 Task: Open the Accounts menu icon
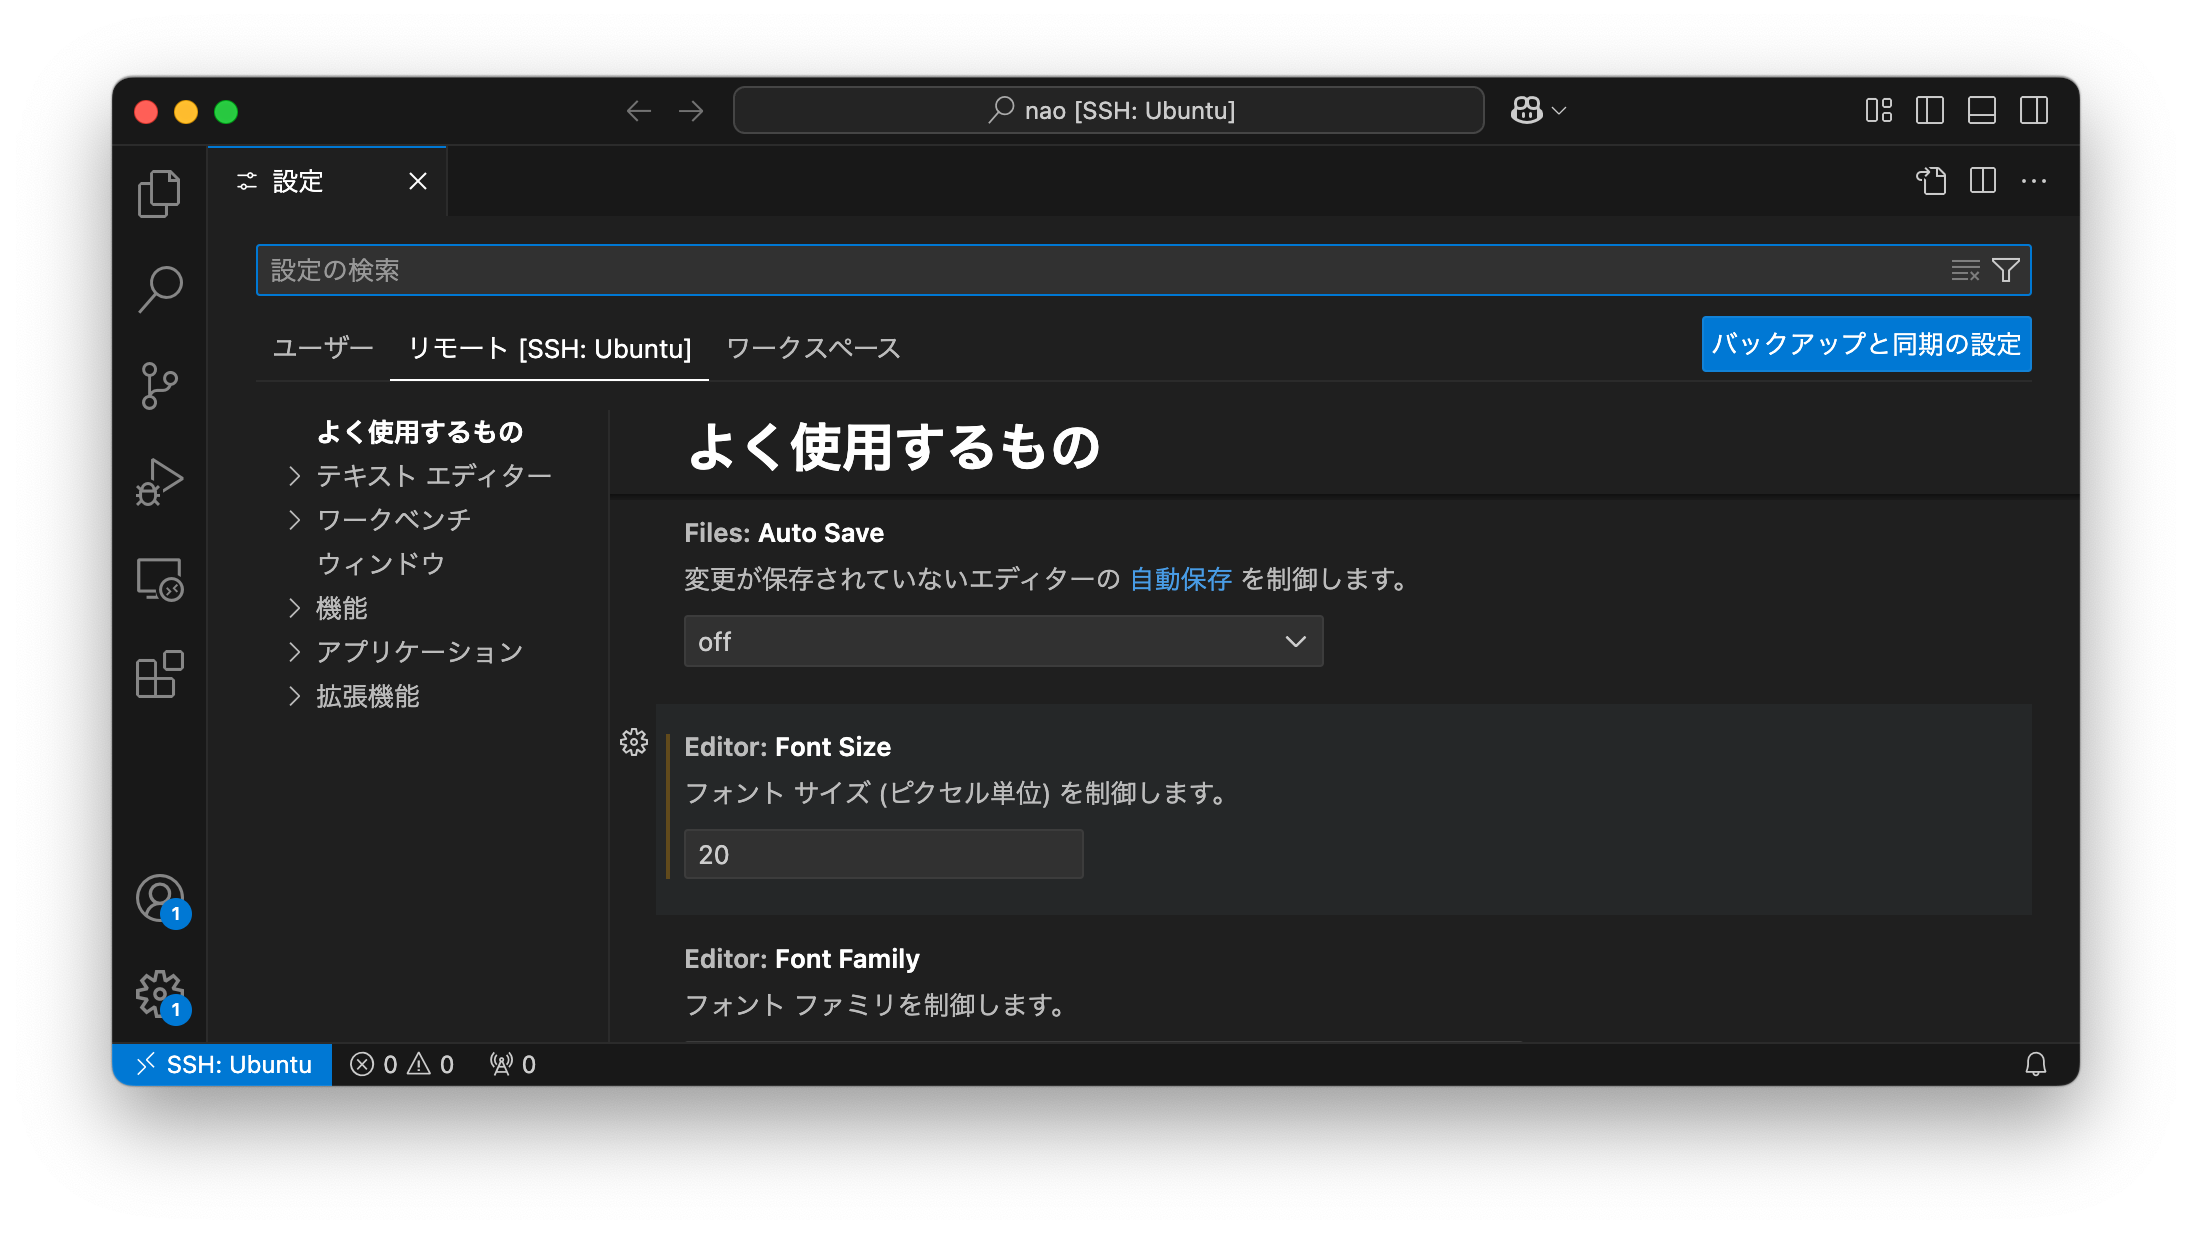click(x=160, y=899)
